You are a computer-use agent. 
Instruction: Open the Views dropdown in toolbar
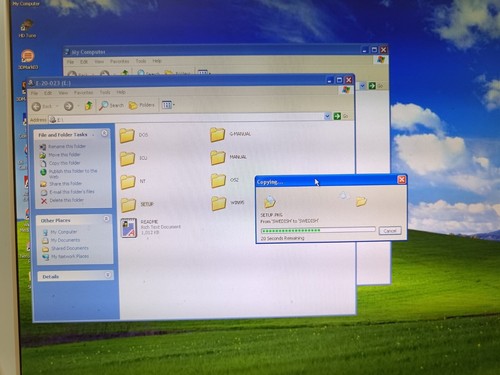click(168, 105)
